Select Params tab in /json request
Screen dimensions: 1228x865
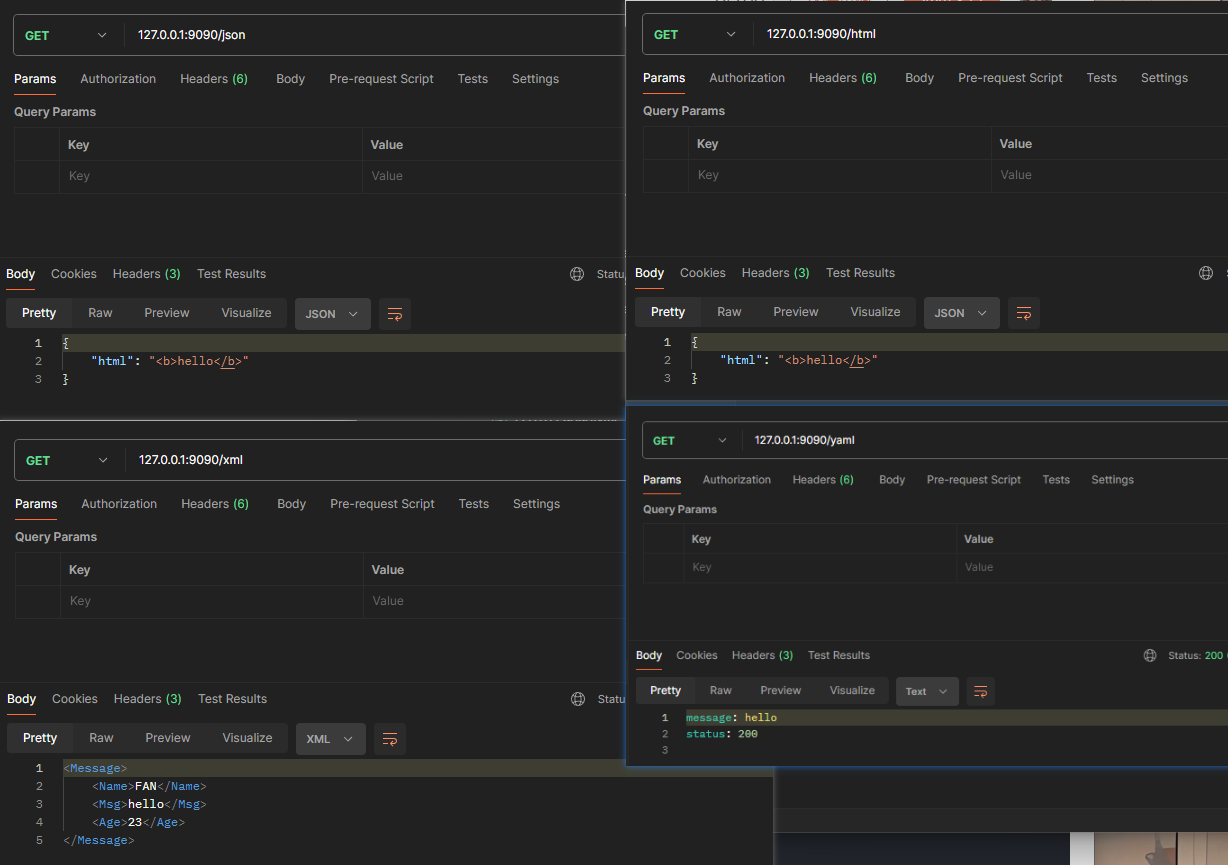click(x=35, y=79)
